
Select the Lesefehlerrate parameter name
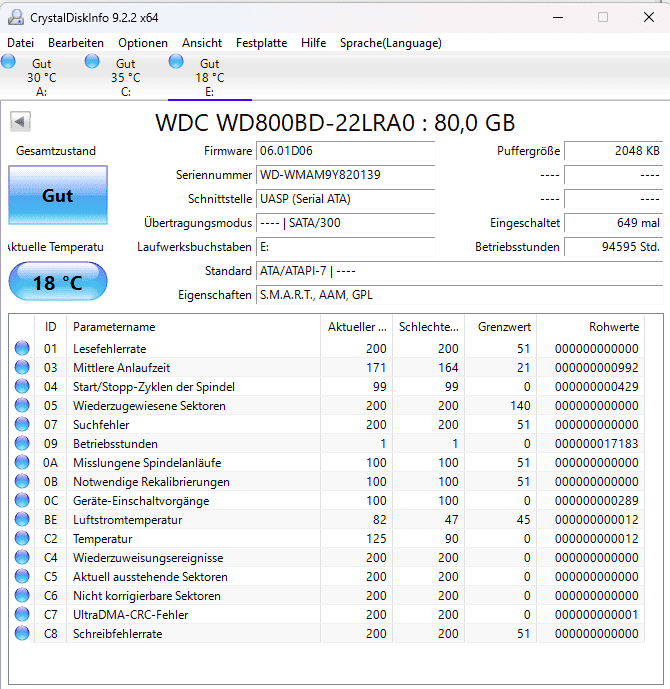tap(109, 349)
